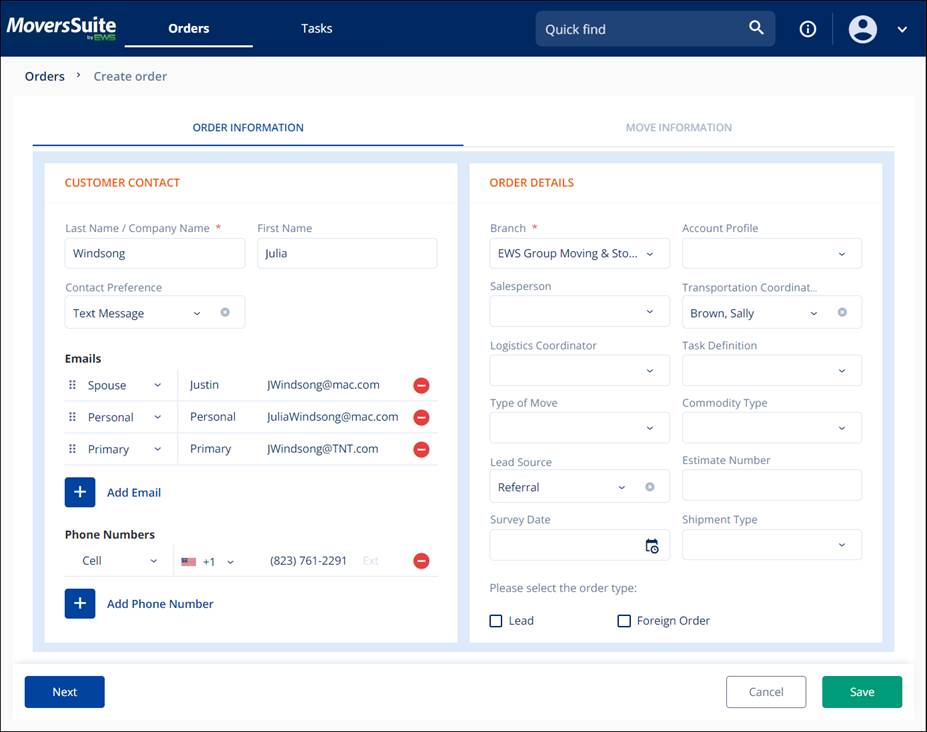Screen dimensions: 927x732
Task: Delete the Cell phone number entry
Action: (x=421, y=561)
